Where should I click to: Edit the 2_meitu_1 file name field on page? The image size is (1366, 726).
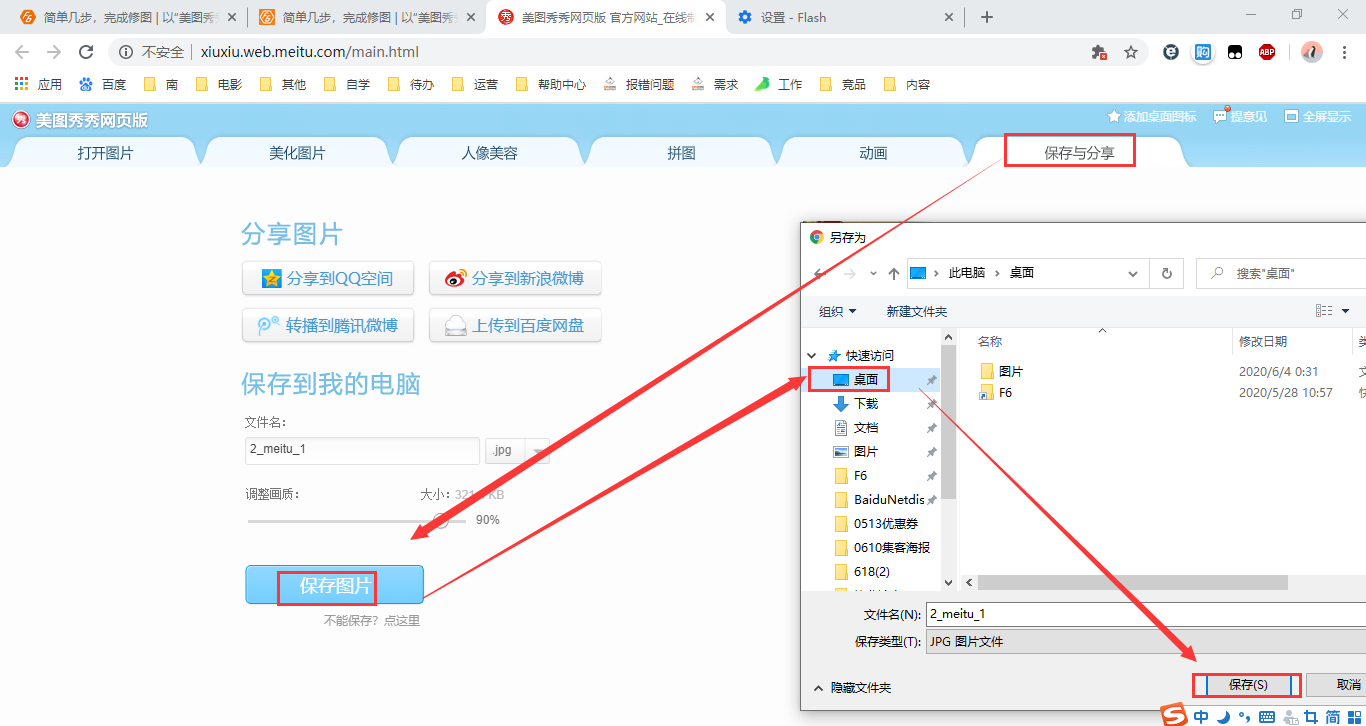tap(362, 450)
